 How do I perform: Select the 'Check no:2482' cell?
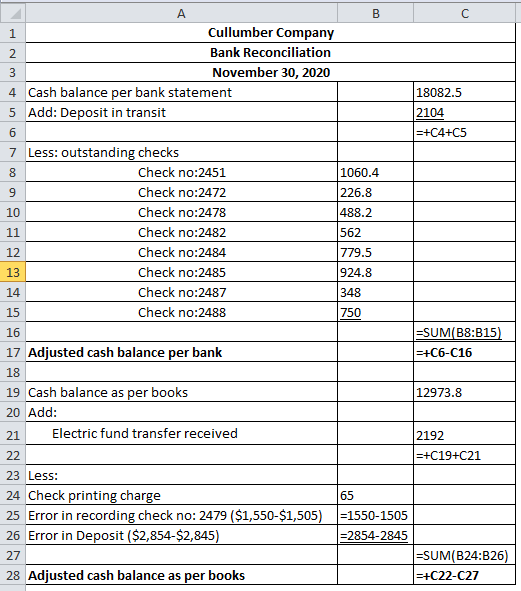point(181,232)
